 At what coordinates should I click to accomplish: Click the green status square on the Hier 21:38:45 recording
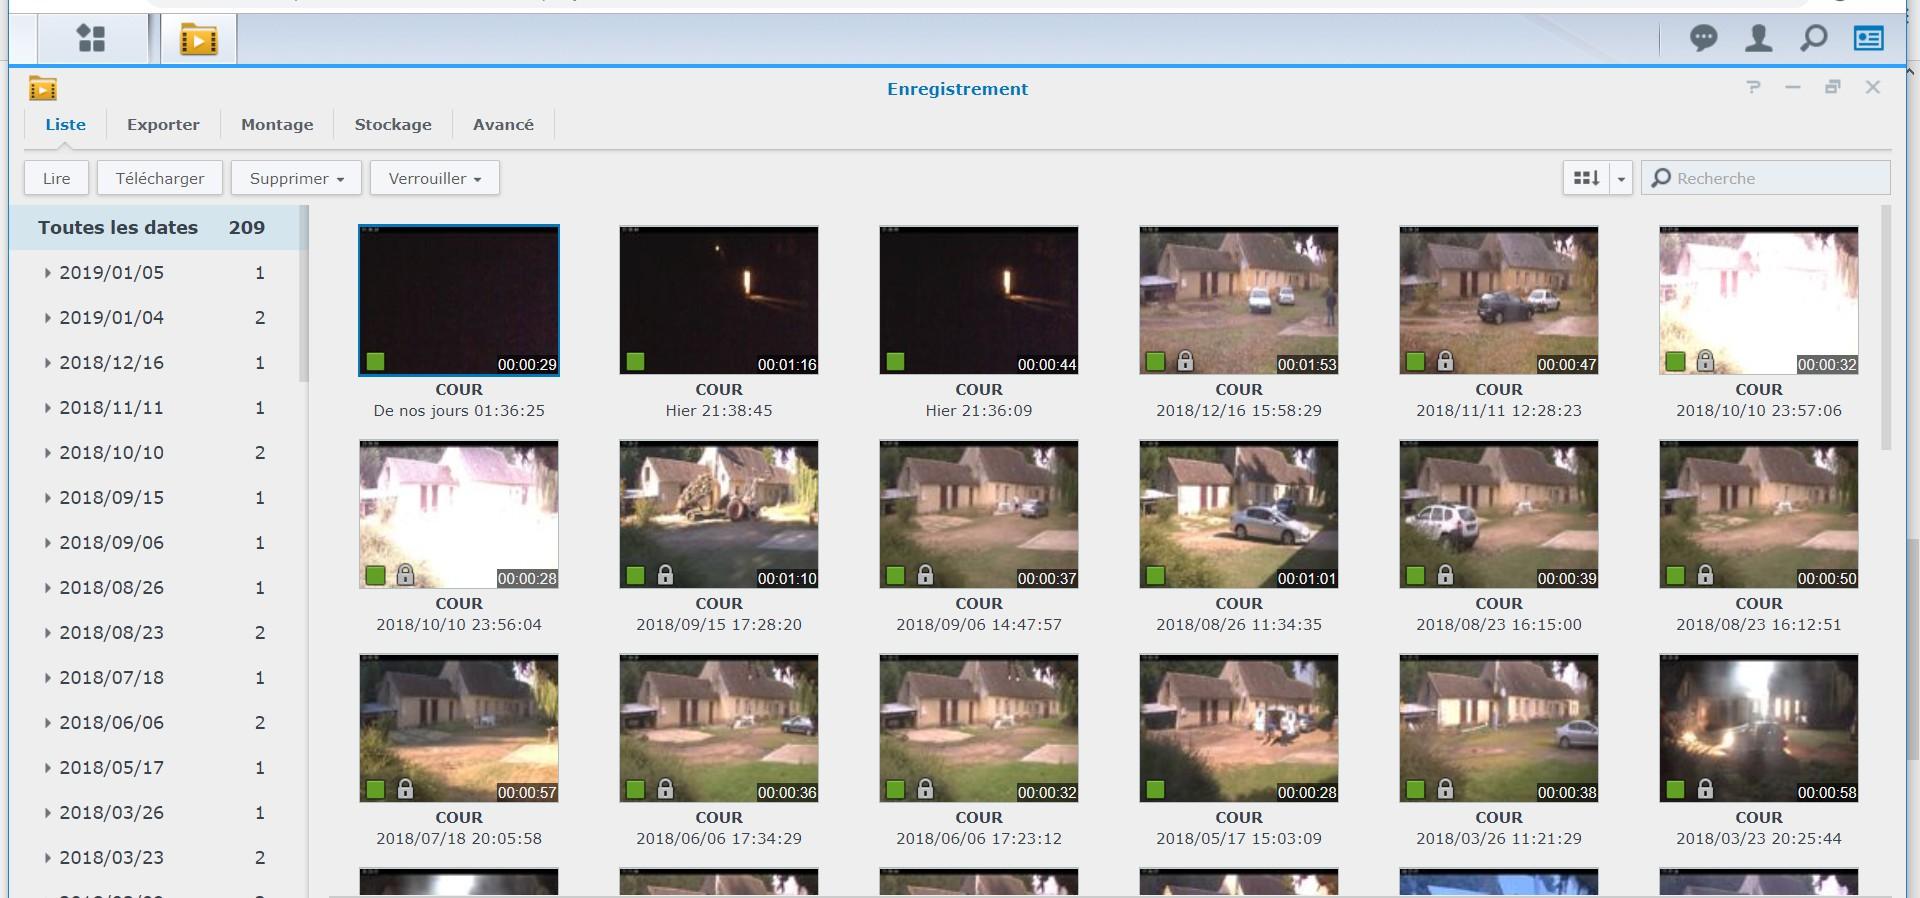pyautogui.click(x=635, y=361)
